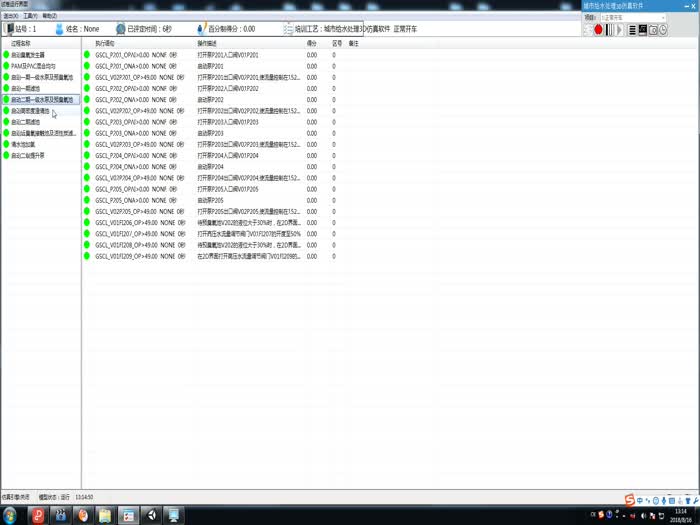Viewport: 700px width, 525px height.
Task: Open the project dropdown showing 正常开车
Action: coord(634,17)
